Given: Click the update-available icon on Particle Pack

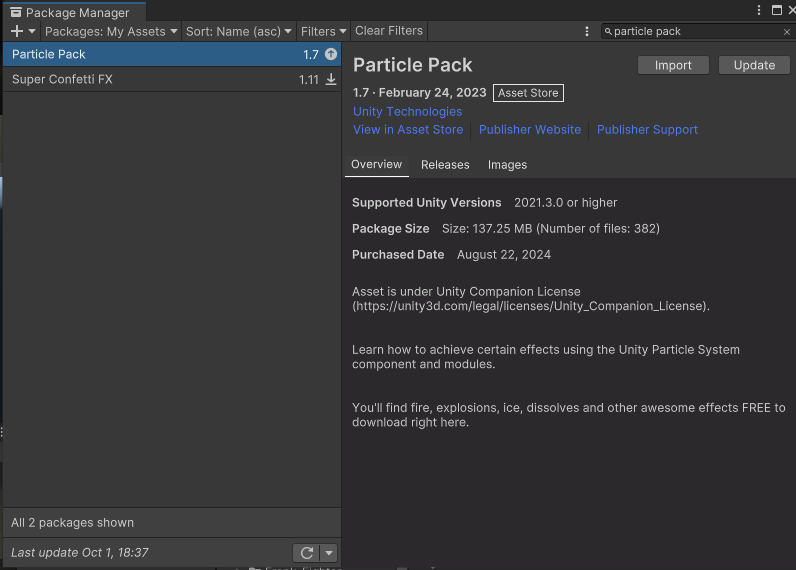Looking at the screenshot, I should (x=331, y=54).
